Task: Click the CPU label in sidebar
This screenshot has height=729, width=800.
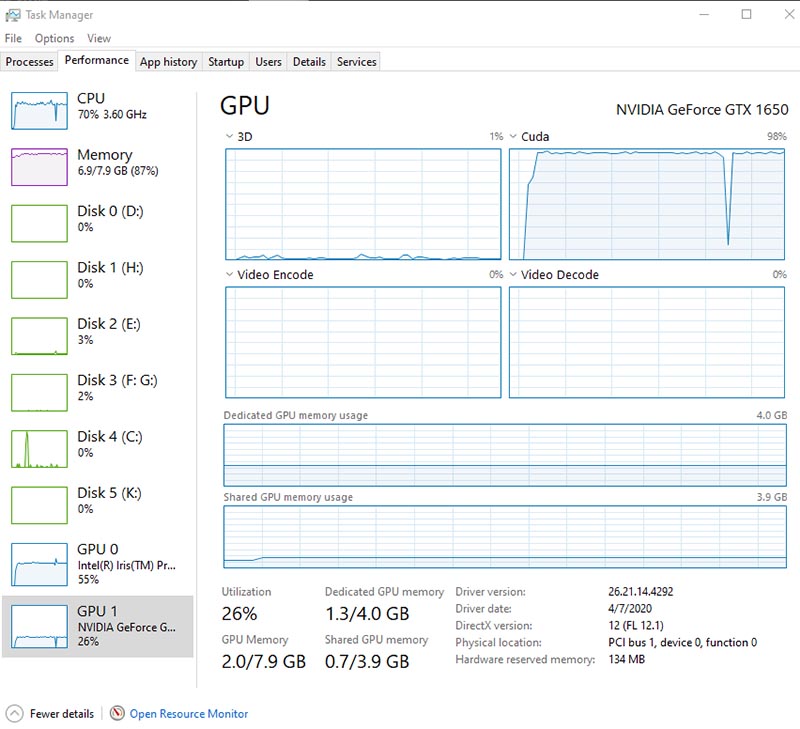Action: pos(91,98)
